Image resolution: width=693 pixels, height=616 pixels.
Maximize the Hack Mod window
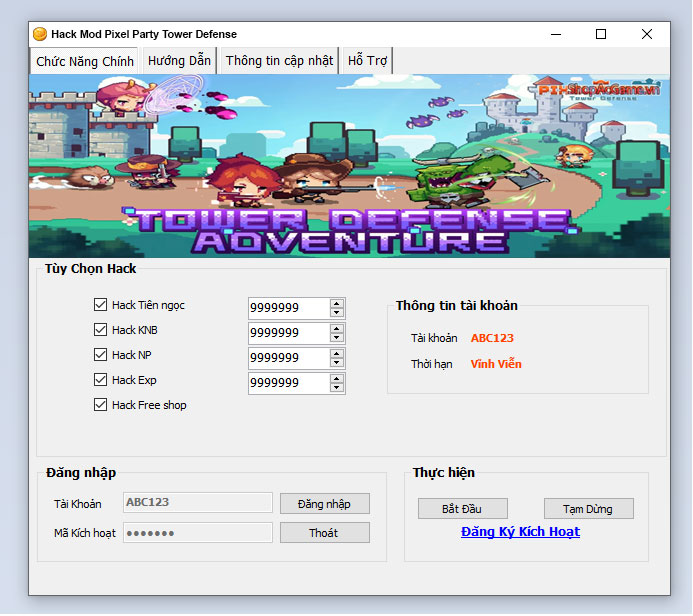(601, 34)
